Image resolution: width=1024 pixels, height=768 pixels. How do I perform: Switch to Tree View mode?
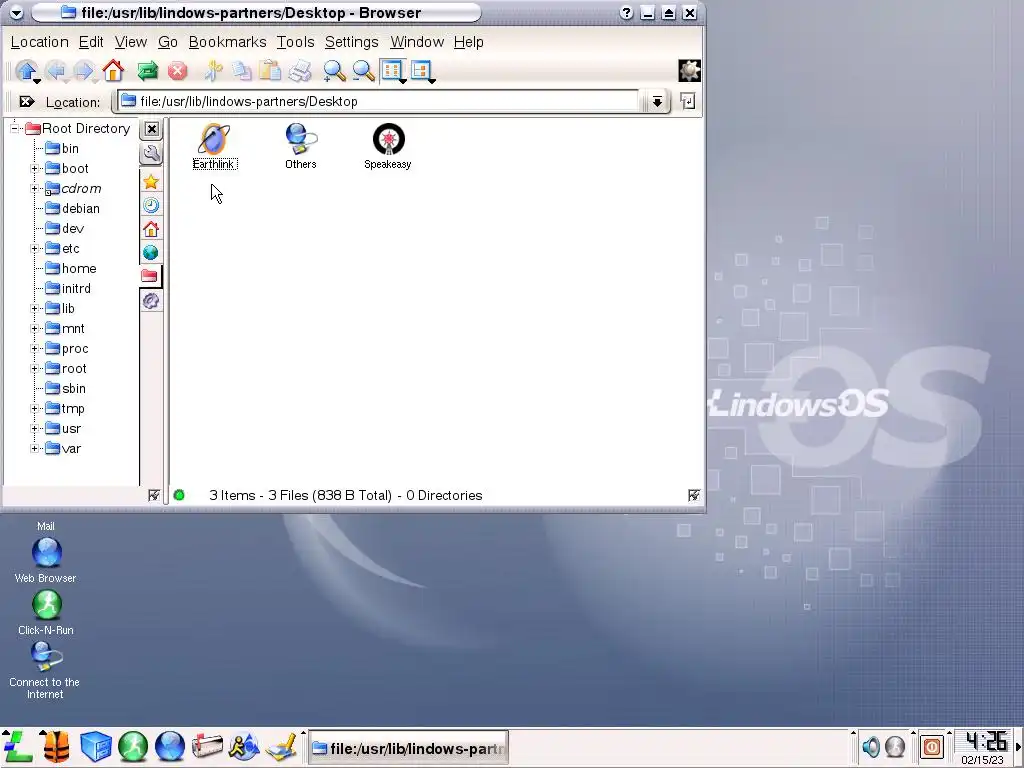421,71
